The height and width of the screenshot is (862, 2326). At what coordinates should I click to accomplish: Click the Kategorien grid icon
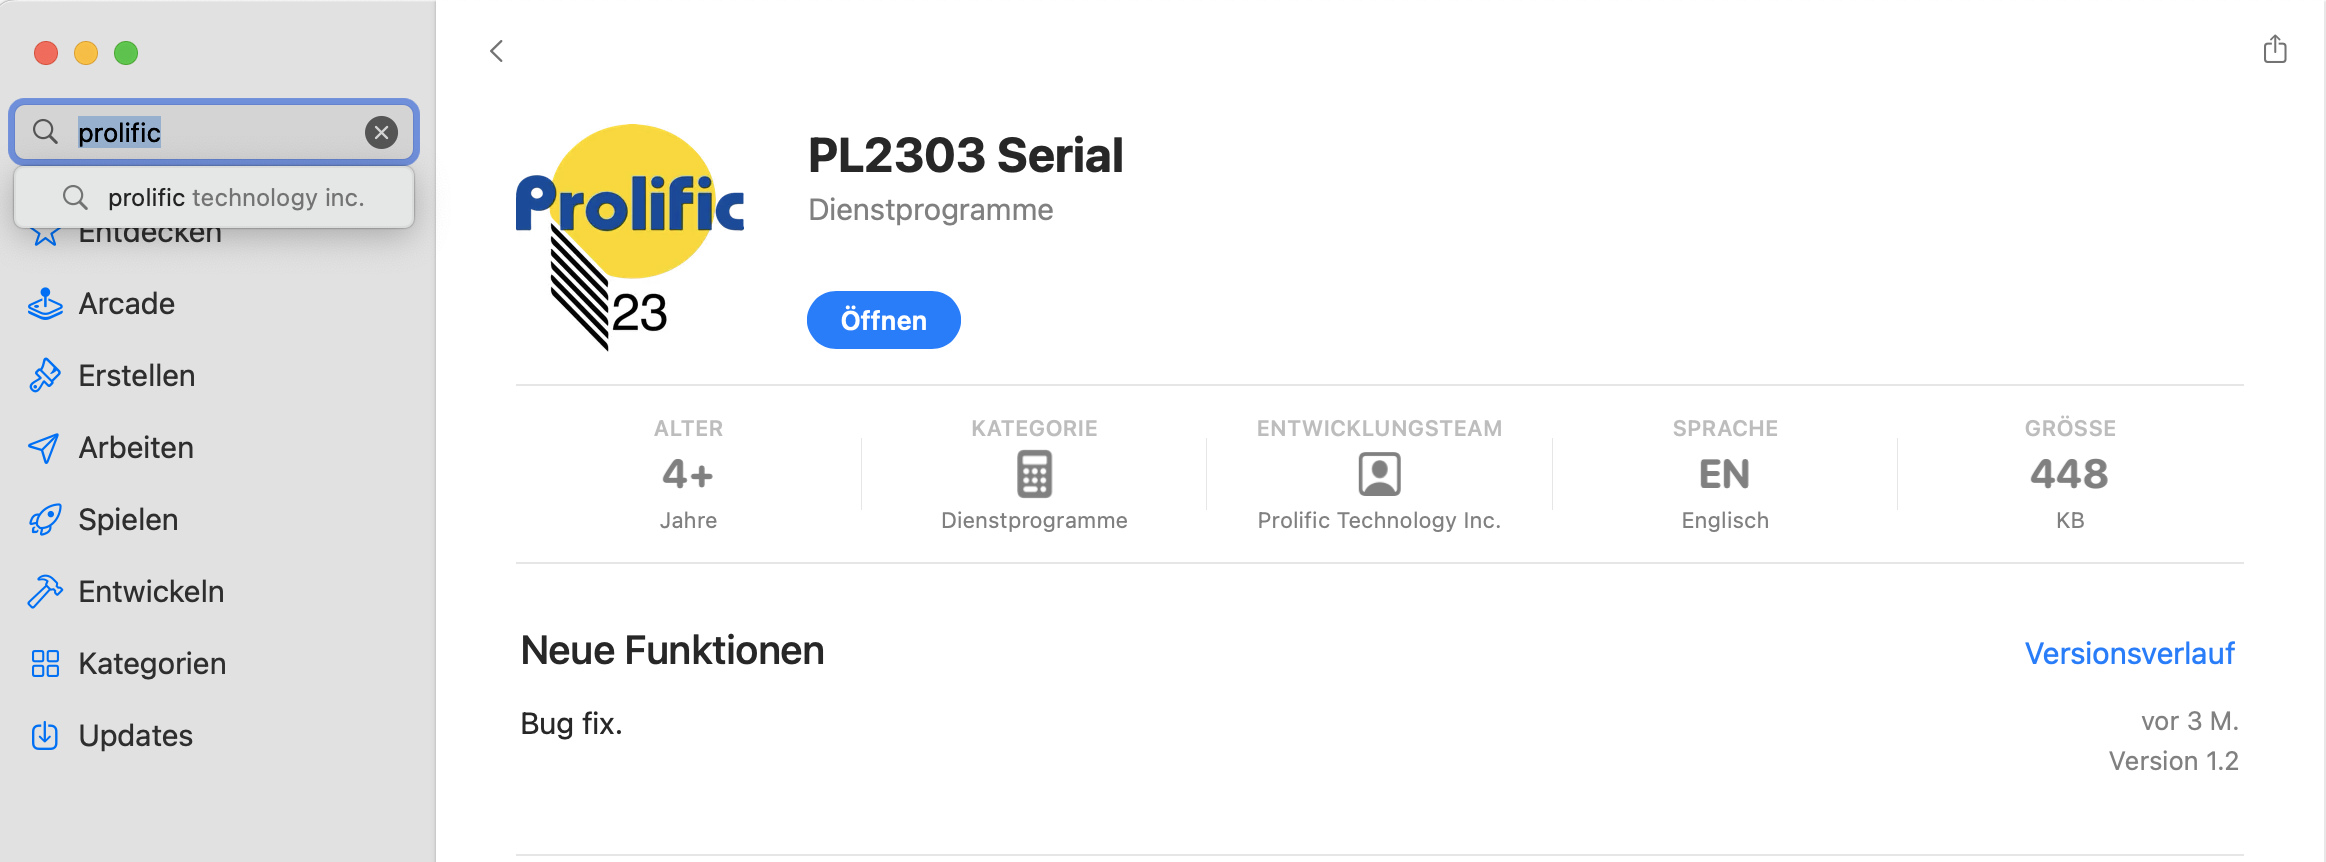point(45,664)
